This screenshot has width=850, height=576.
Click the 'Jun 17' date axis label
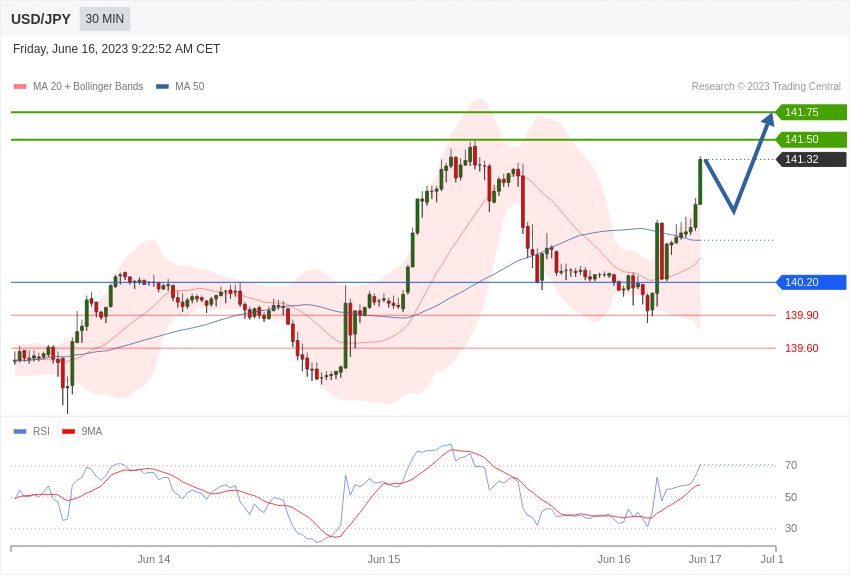(705, 559)
